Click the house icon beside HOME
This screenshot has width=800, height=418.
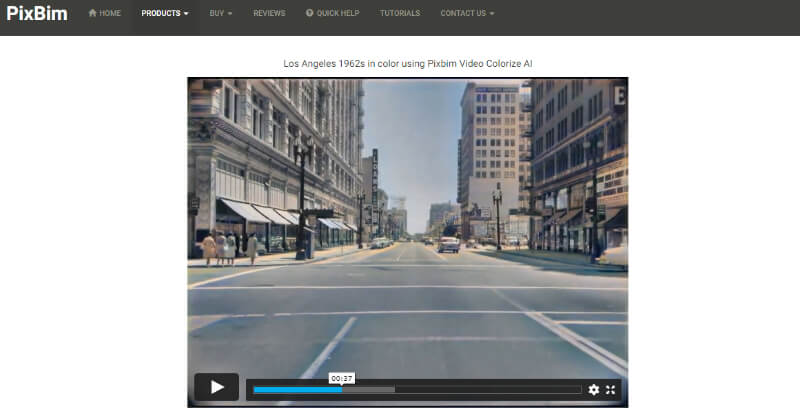tap(92, 13)
